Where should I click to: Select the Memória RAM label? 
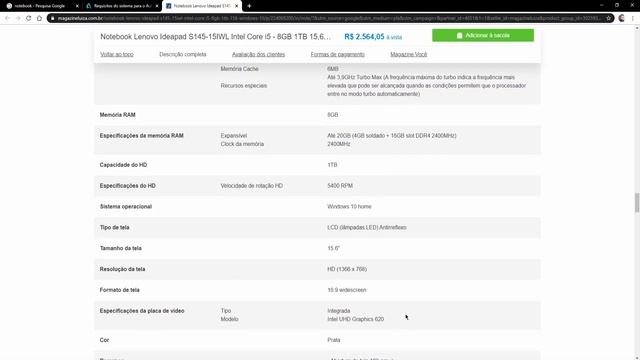click(118, 115)
